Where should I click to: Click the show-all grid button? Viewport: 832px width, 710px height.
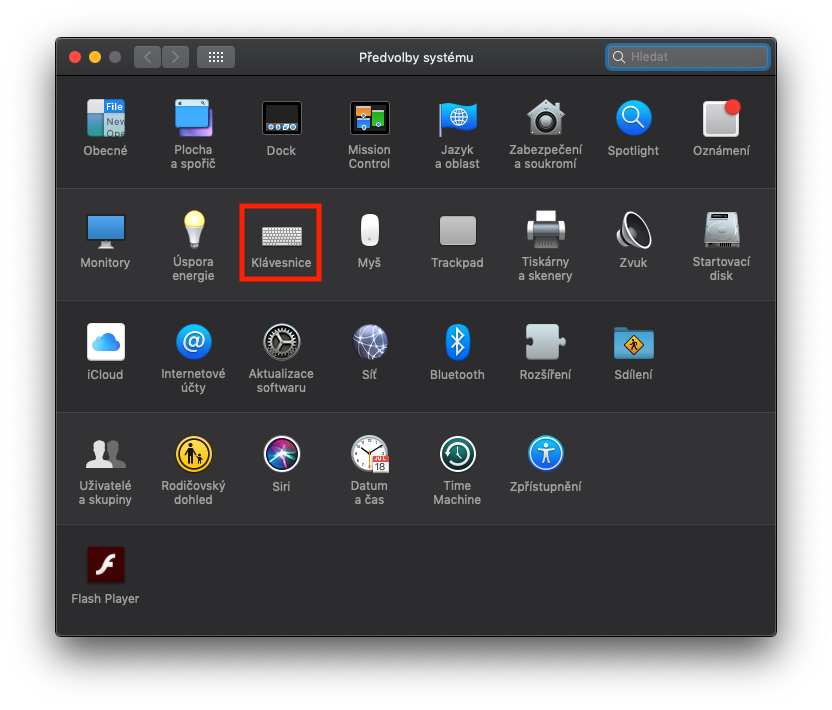(216, 57)
